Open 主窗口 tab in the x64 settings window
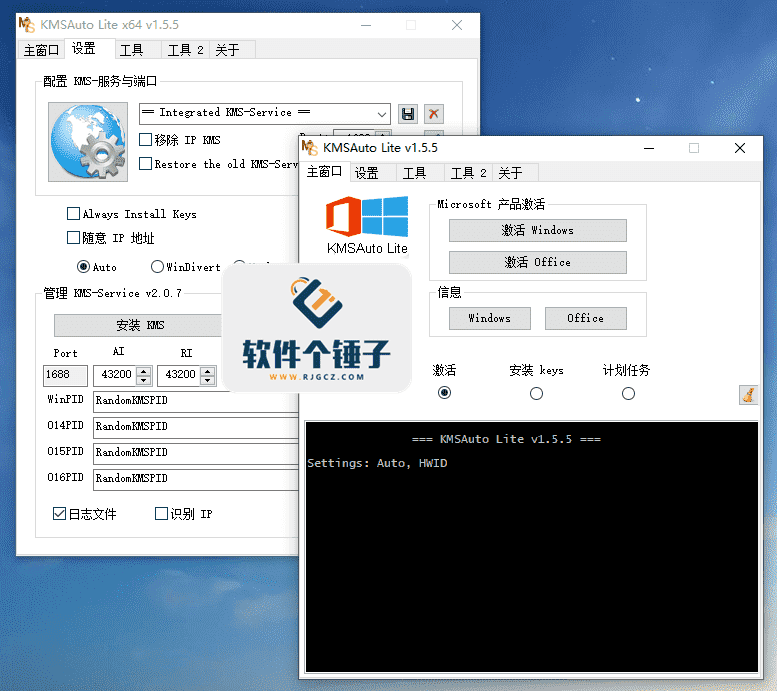Viewport: 777px width, 691px height. 41,50
